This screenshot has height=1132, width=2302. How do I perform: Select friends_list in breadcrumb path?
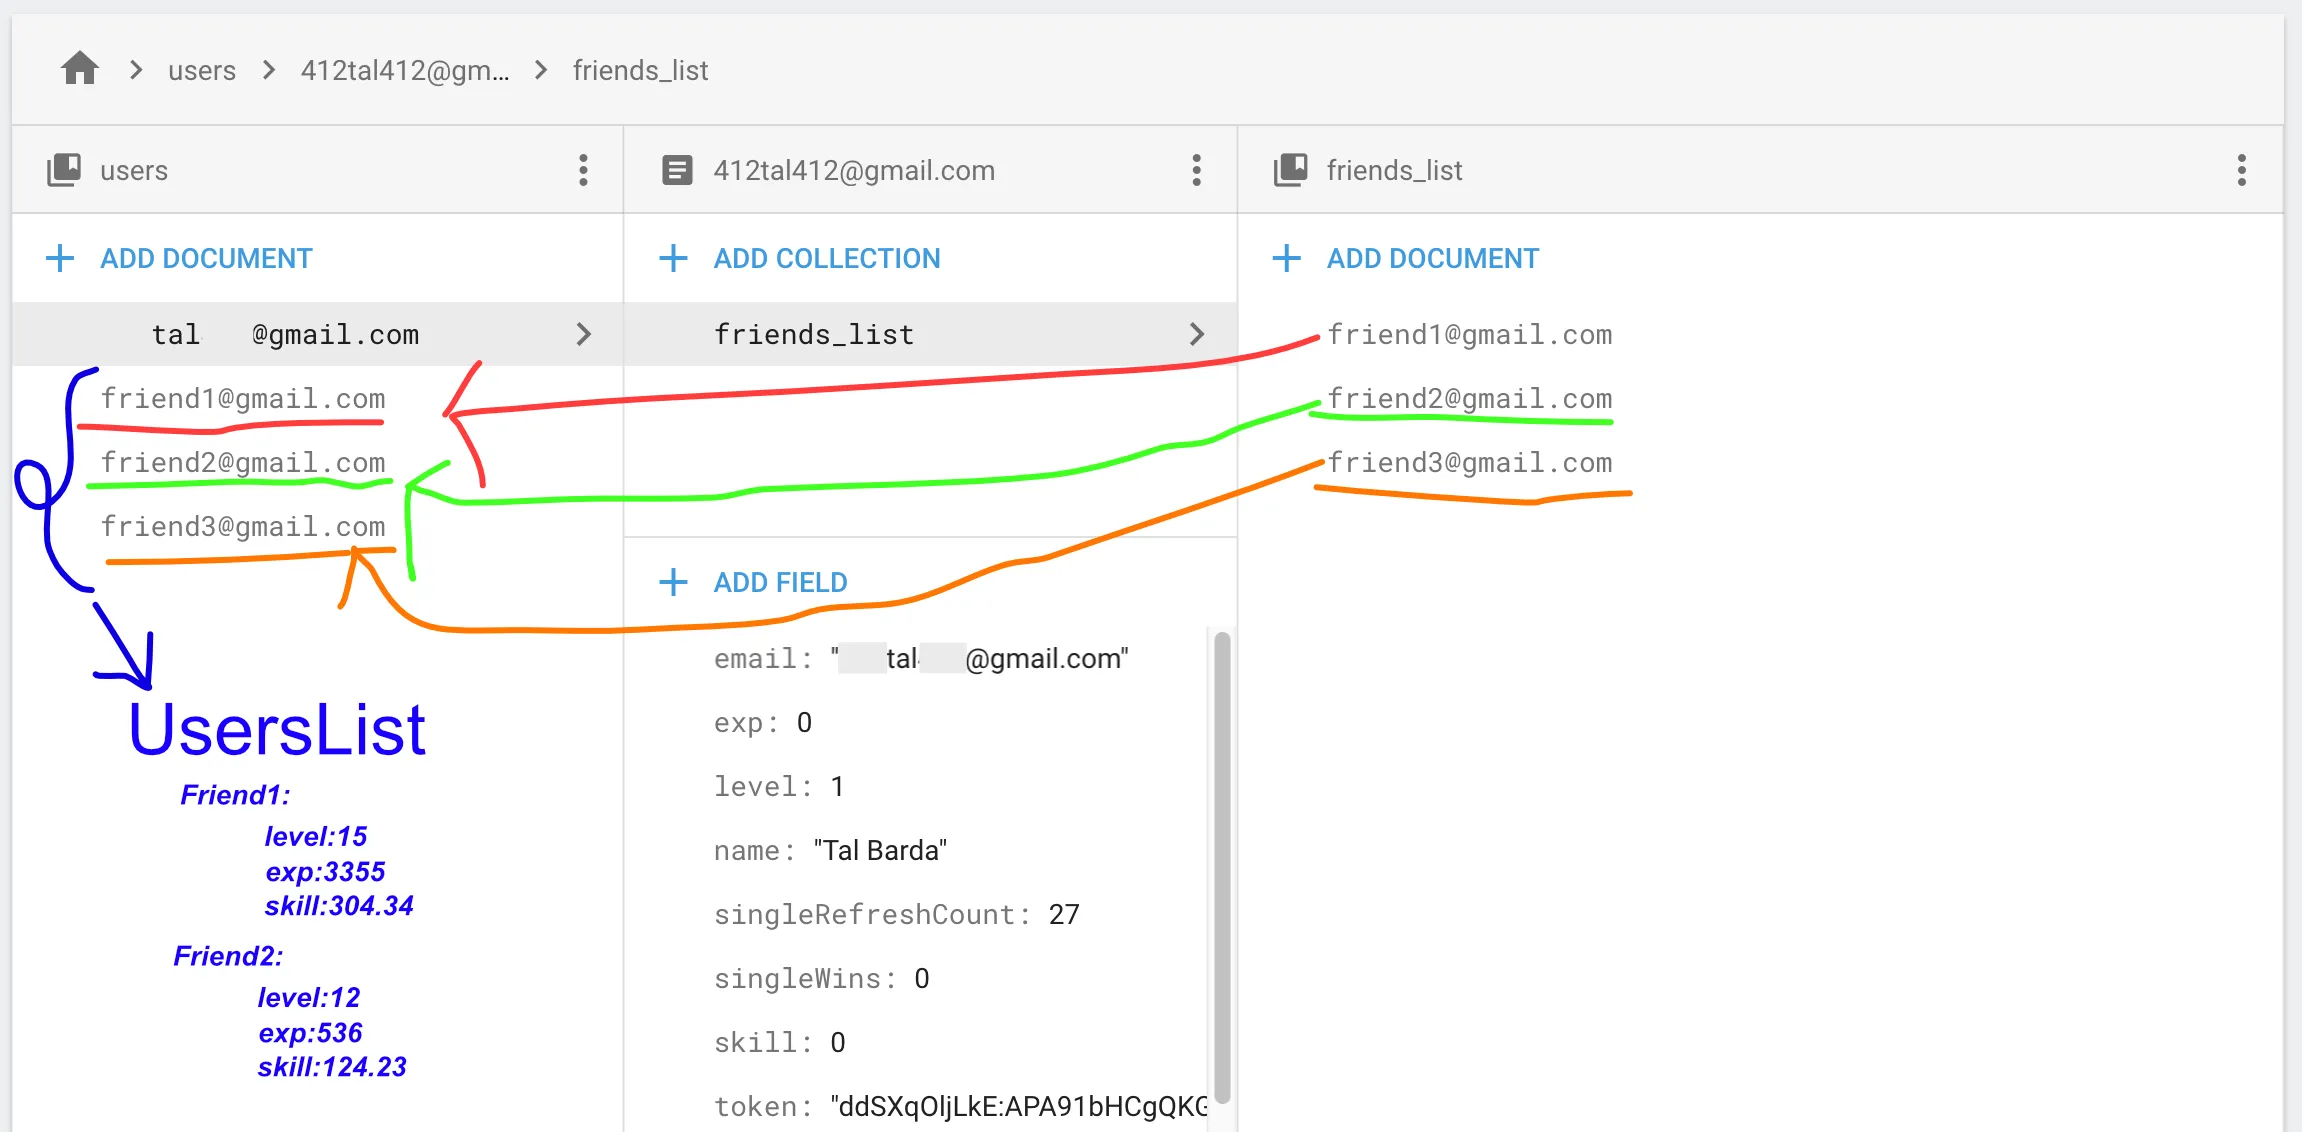640,70
